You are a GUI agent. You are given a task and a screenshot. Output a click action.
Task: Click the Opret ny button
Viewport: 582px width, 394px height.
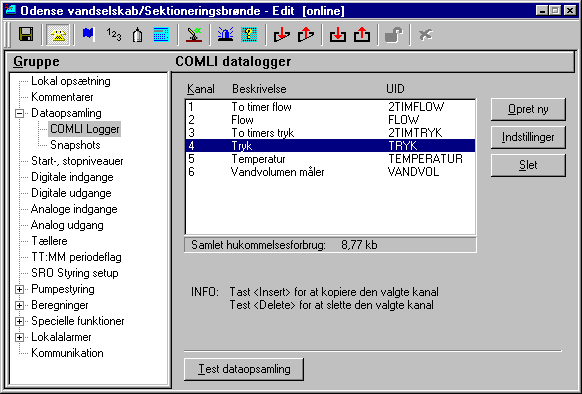tap(528, 109)
